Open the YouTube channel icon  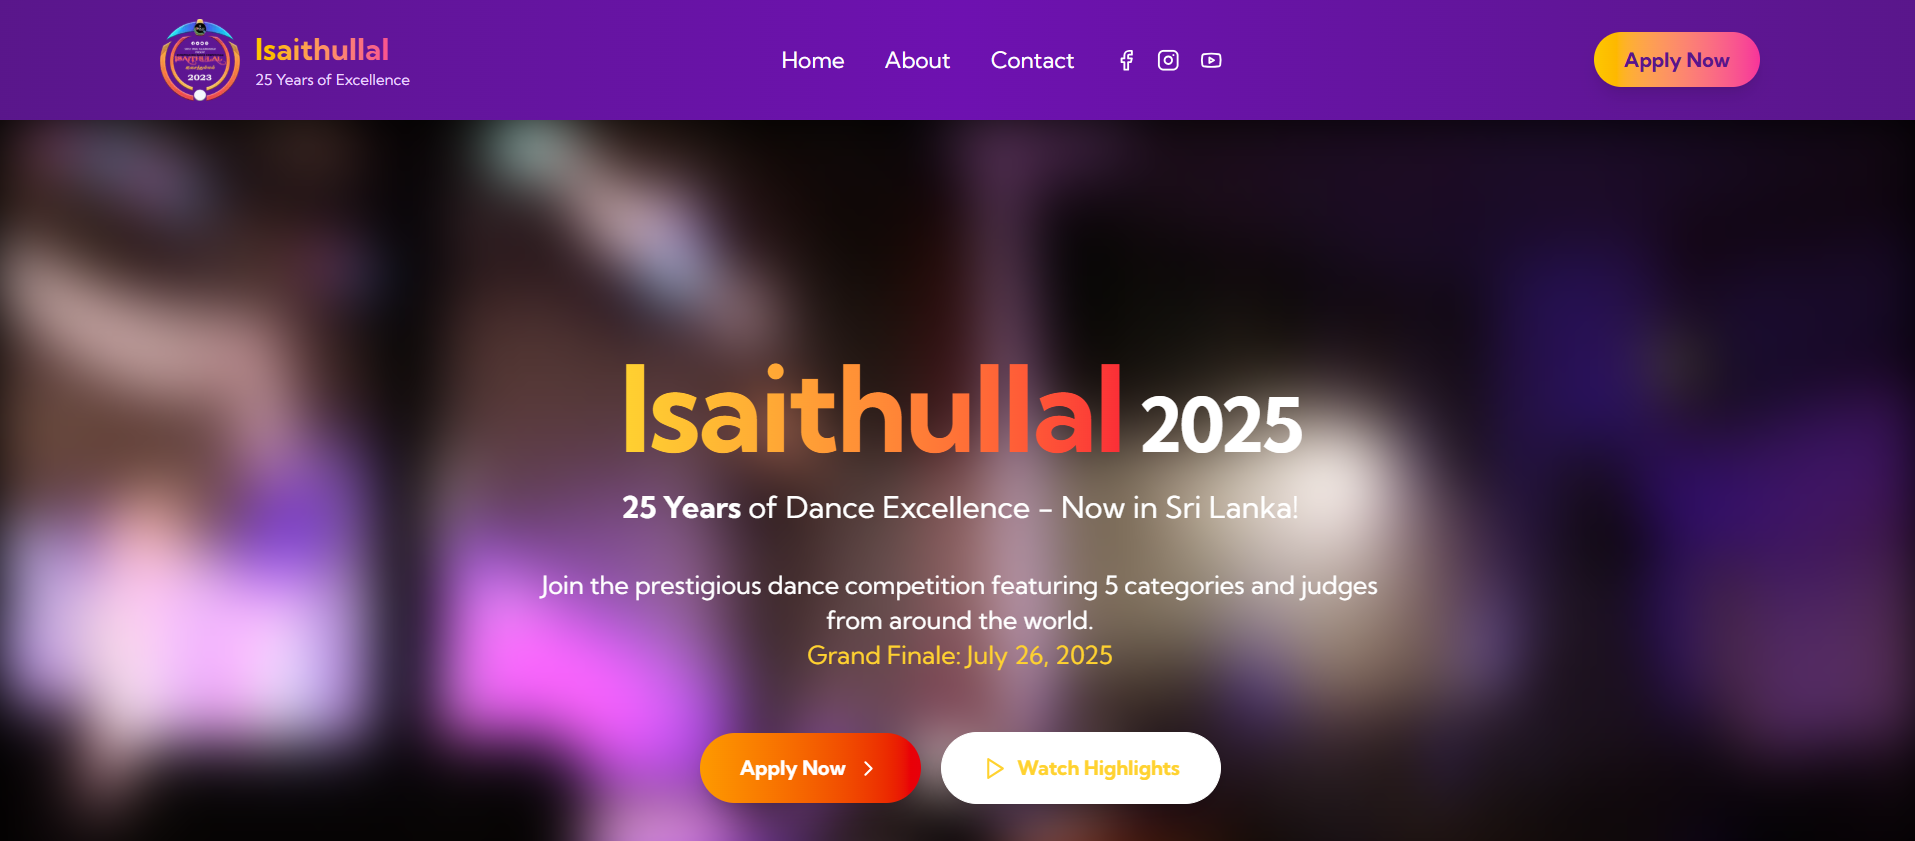click(x=1211, y=60)
